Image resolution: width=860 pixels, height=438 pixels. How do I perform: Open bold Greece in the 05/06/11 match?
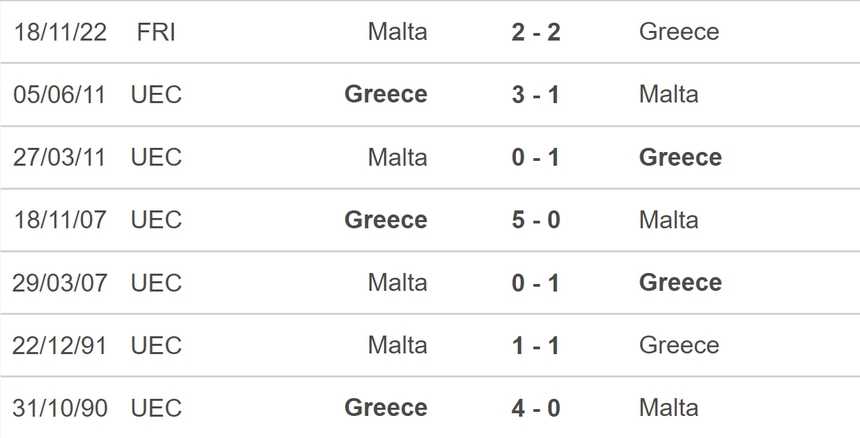385,95
